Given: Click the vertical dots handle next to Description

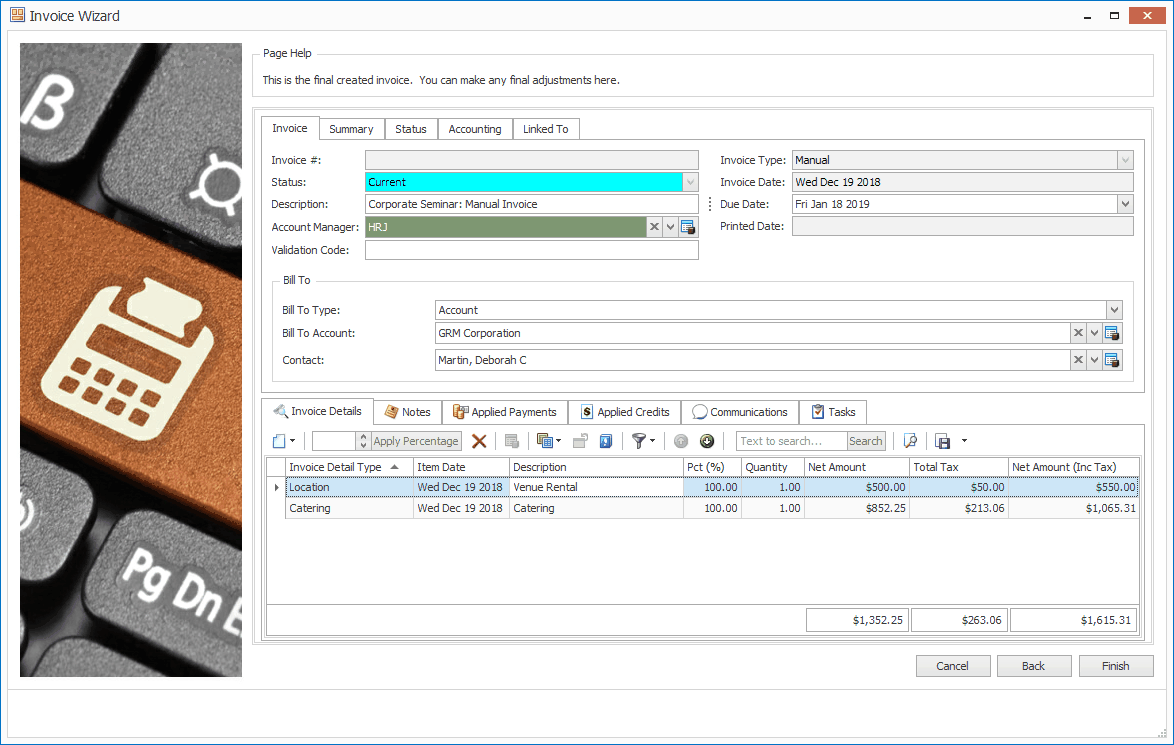Looking at the screenshot, I should pos(710,204).
